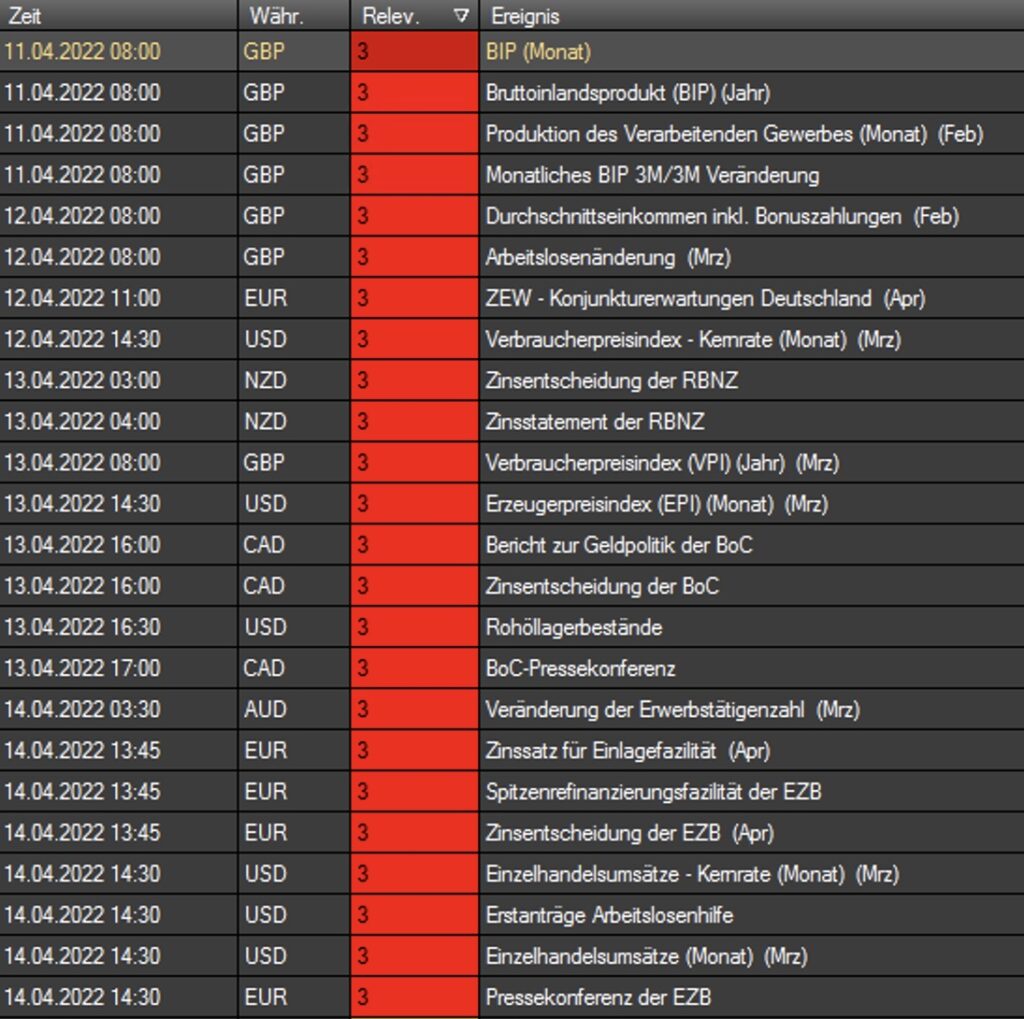Select Zinsentscheidung der EZB (Apr) entry
The width and height of the screenshot is (1024, 1019).
click(629, 832)
